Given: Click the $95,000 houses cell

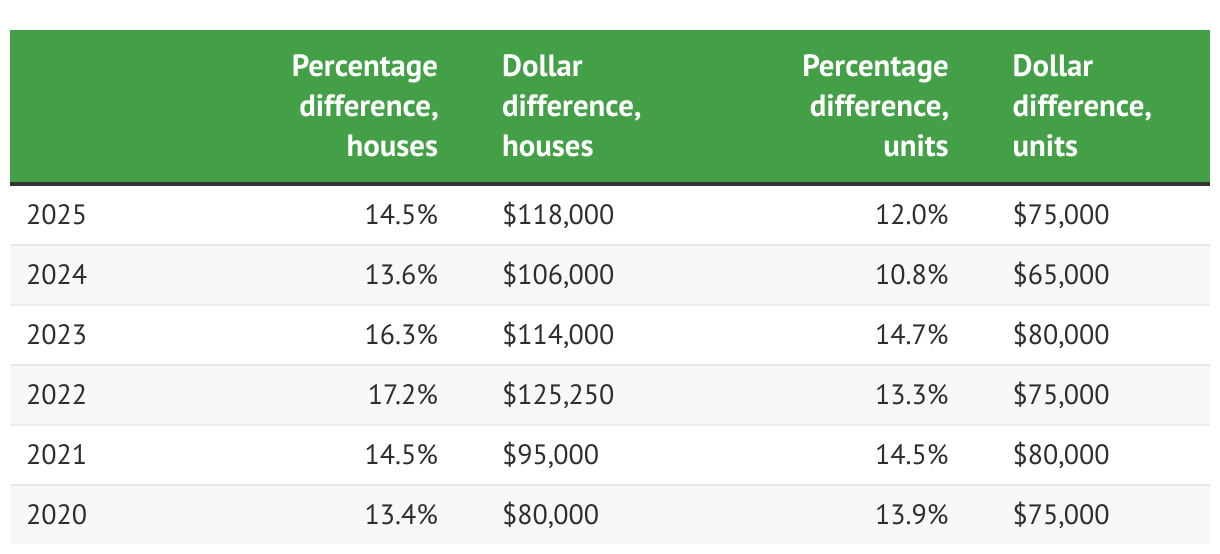Looking at the screenshot, I should click(550, 455).
